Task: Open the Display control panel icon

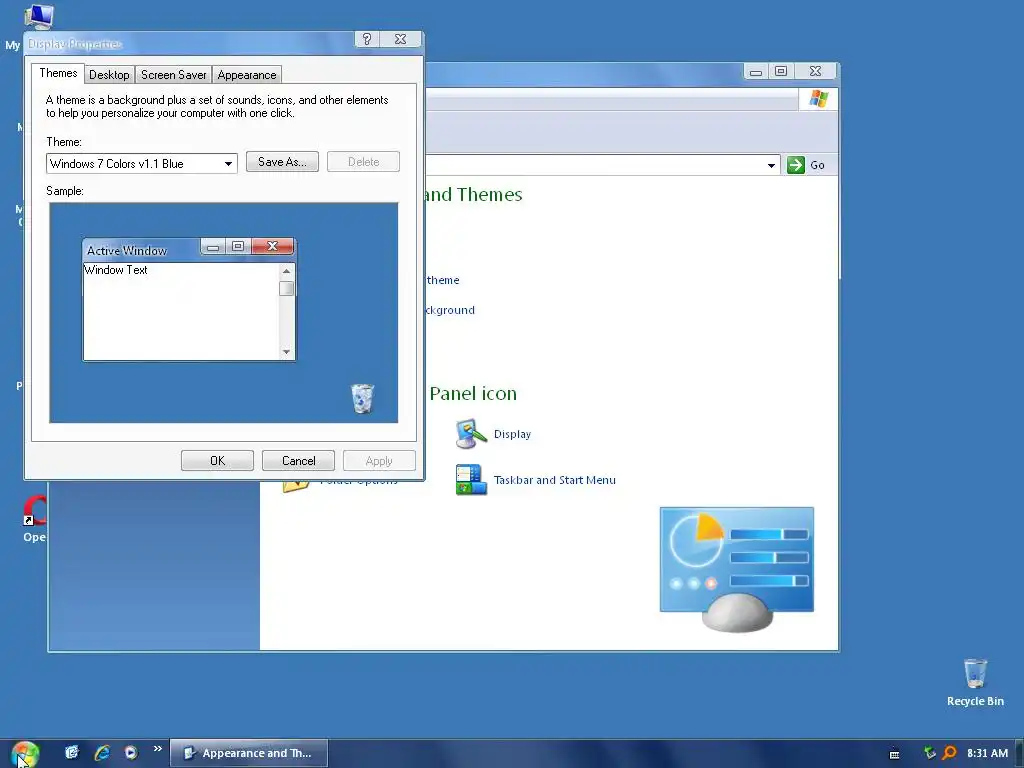Action: (x=471, y=434)
